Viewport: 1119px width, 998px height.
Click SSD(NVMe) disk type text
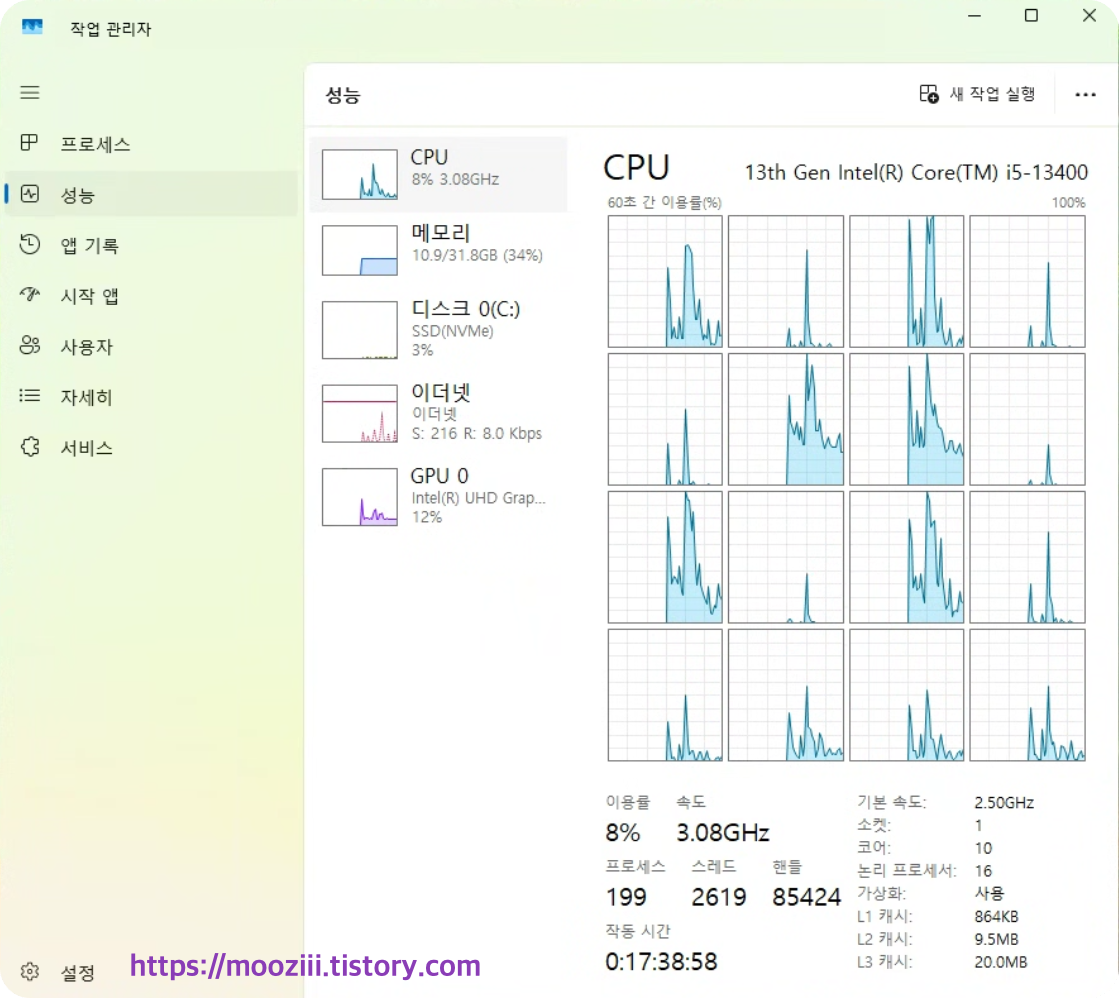click(x=452, y=331)
